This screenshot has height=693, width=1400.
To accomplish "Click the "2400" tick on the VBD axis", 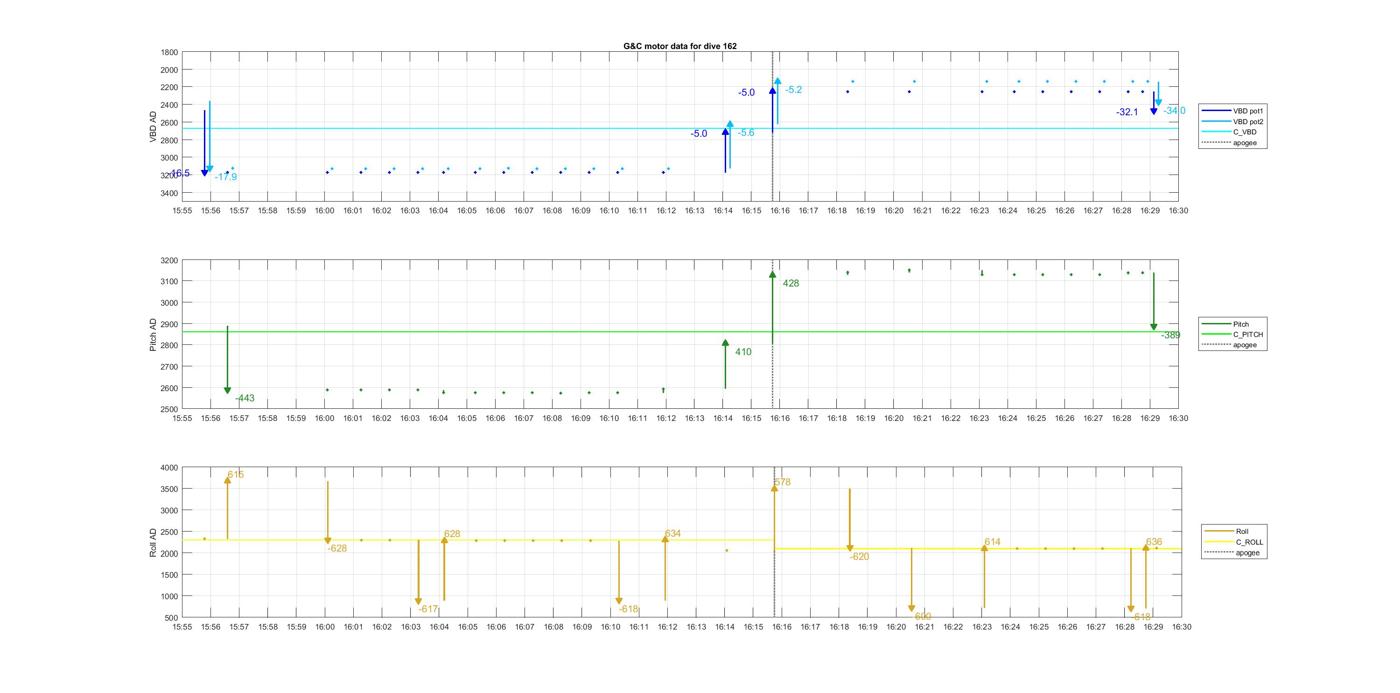I will point(169,105).
